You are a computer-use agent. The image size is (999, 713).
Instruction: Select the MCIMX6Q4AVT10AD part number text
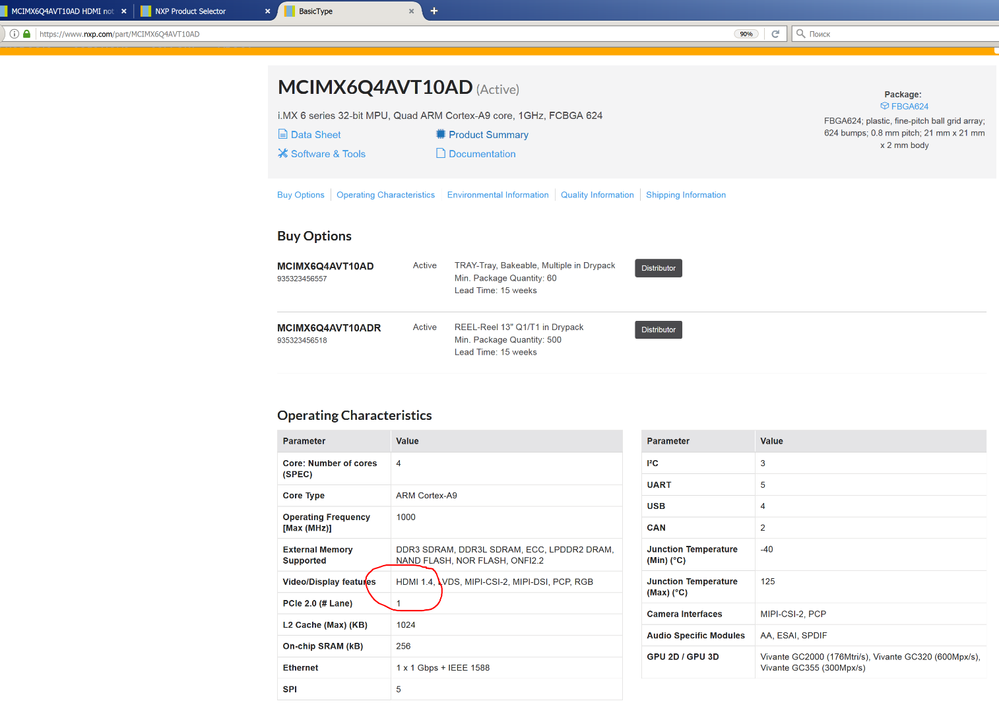tap(325, 266)
